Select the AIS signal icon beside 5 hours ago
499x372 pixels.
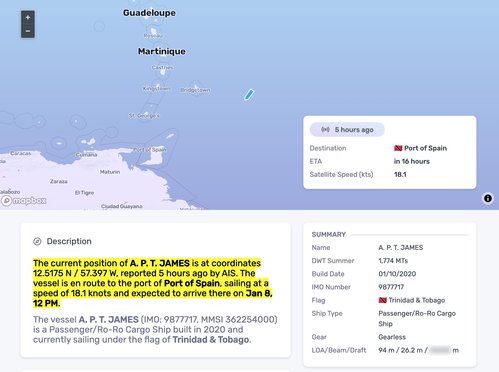click(325, 129)
